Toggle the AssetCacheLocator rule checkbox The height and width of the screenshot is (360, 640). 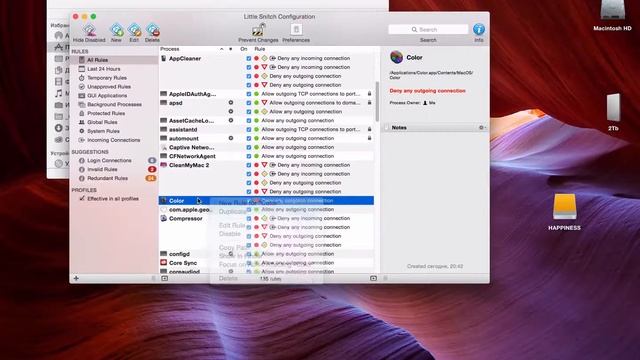pos(249,120)
